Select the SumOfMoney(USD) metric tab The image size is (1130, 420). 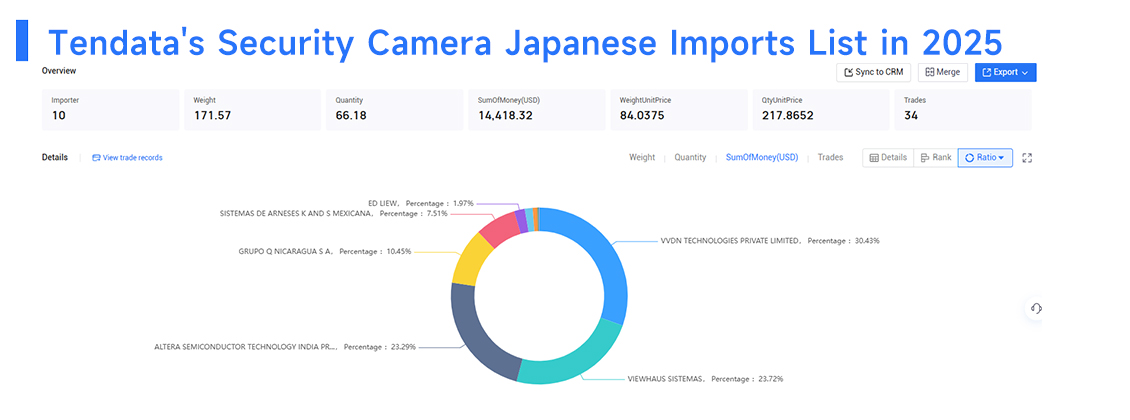pyautogui.click(x=762, y=157)
